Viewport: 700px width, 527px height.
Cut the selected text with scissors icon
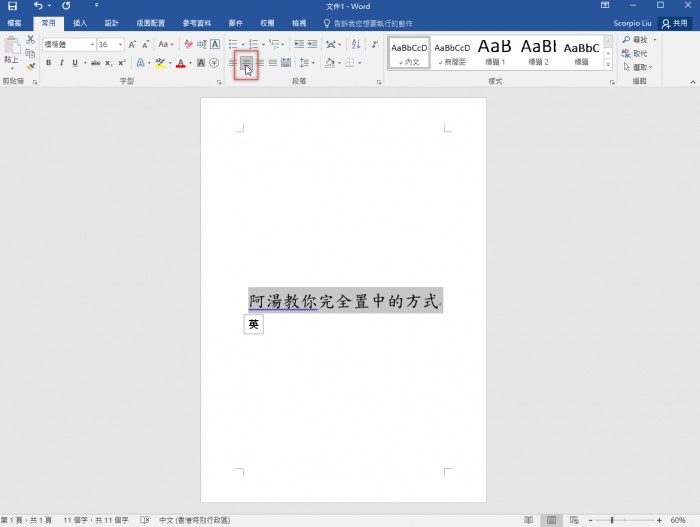pos(30,40)
